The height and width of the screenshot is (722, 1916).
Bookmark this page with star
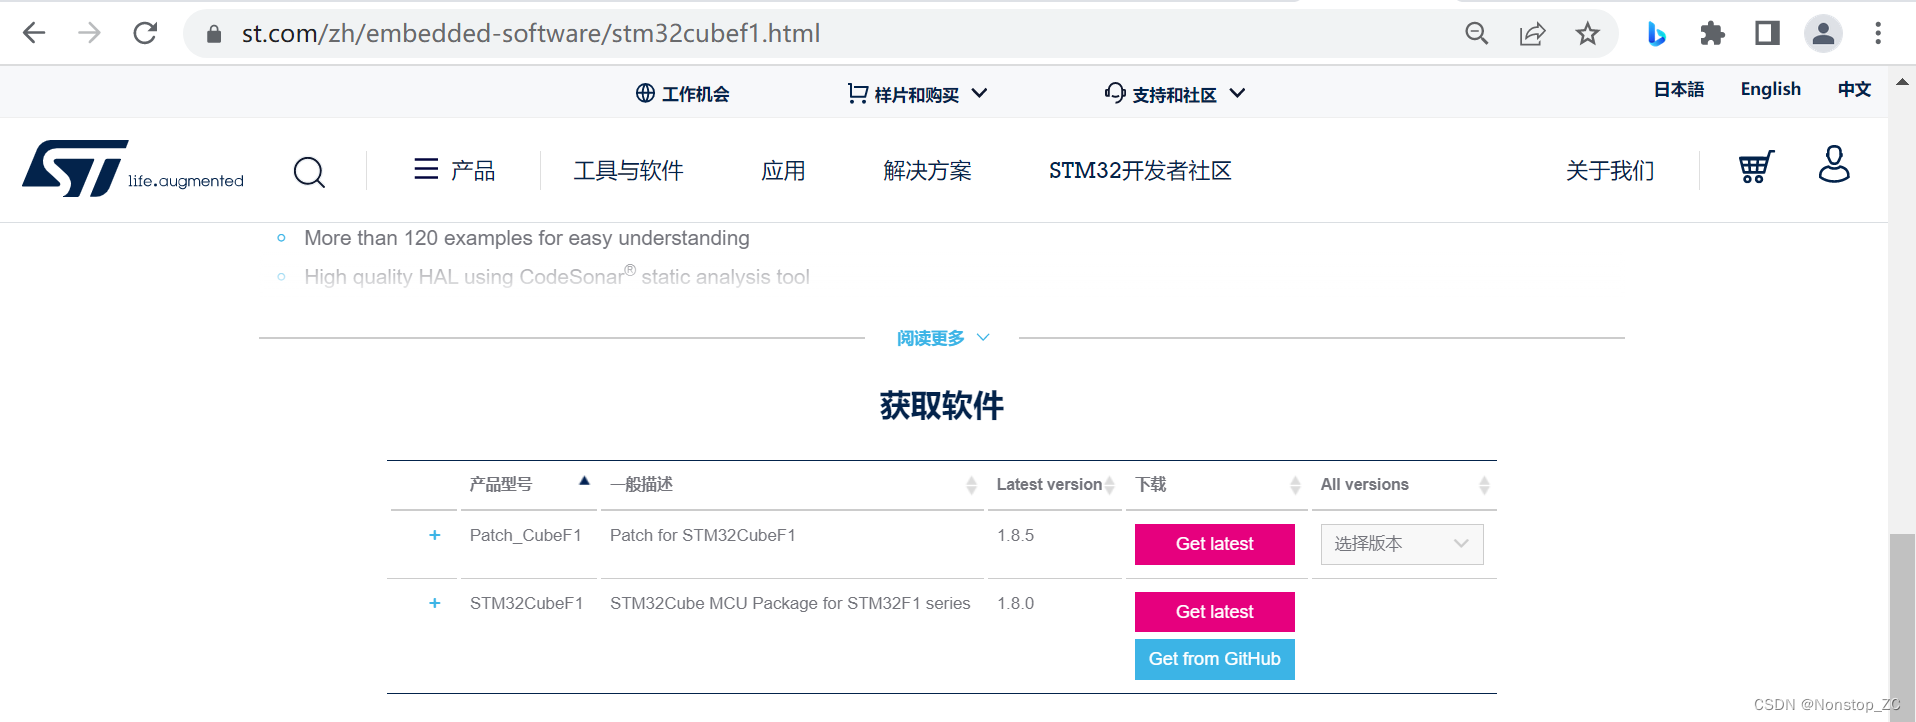tap(1587, 34)
